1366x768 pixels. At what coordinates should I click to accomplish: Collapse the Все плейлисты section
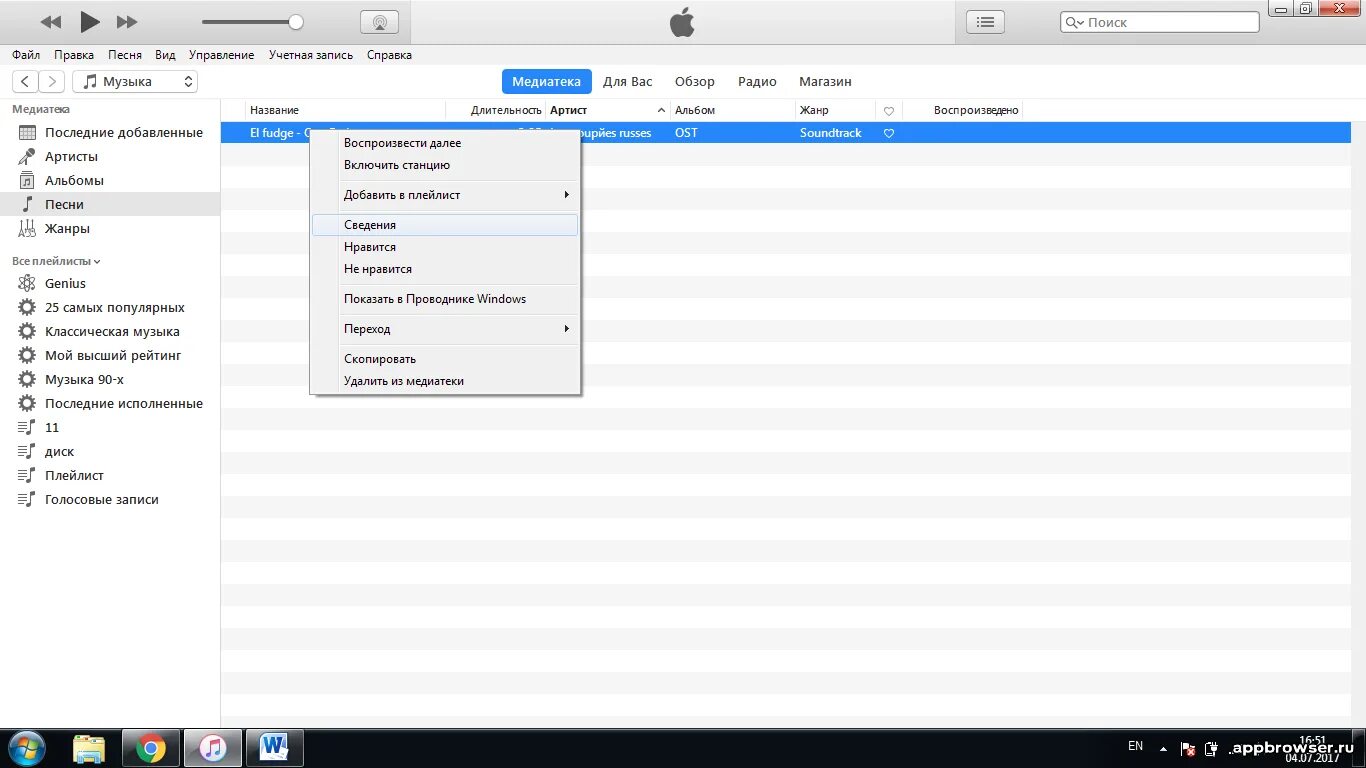[x=56, y=261]
